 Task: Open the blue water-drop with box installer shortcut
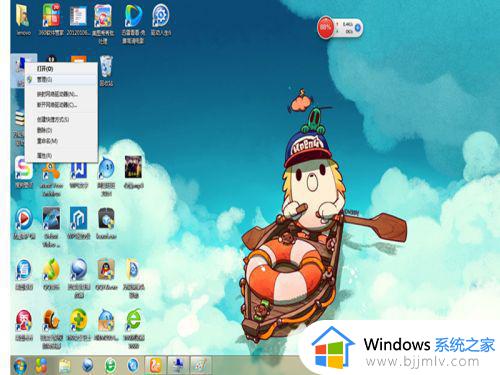[x=106, y=325]
